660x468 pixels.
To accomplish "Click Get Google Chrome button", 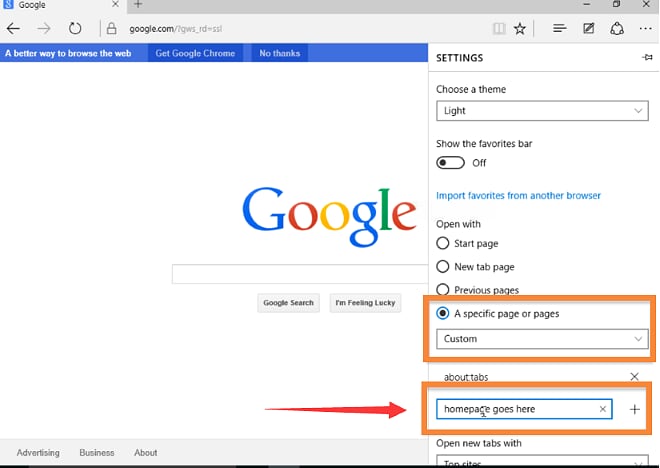I will point(195,53).
